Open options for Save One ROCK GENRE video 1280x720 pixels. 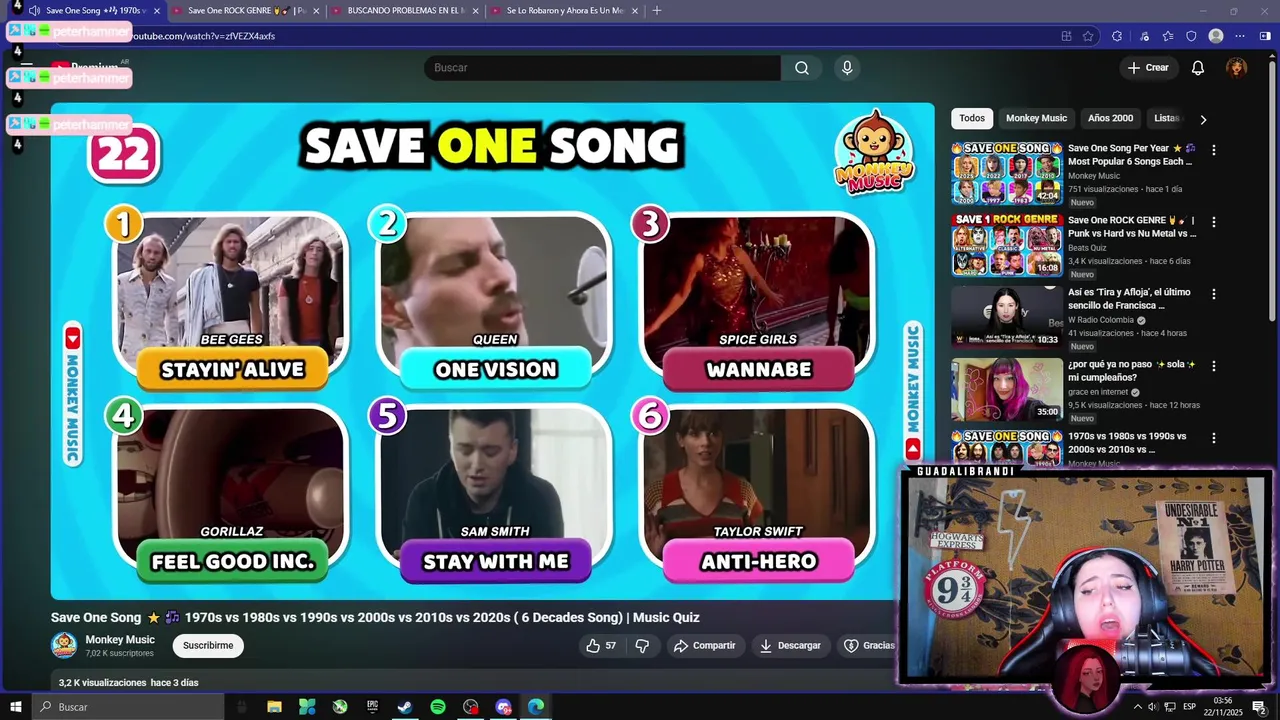pyautogui.click(x=1214, y=222)
